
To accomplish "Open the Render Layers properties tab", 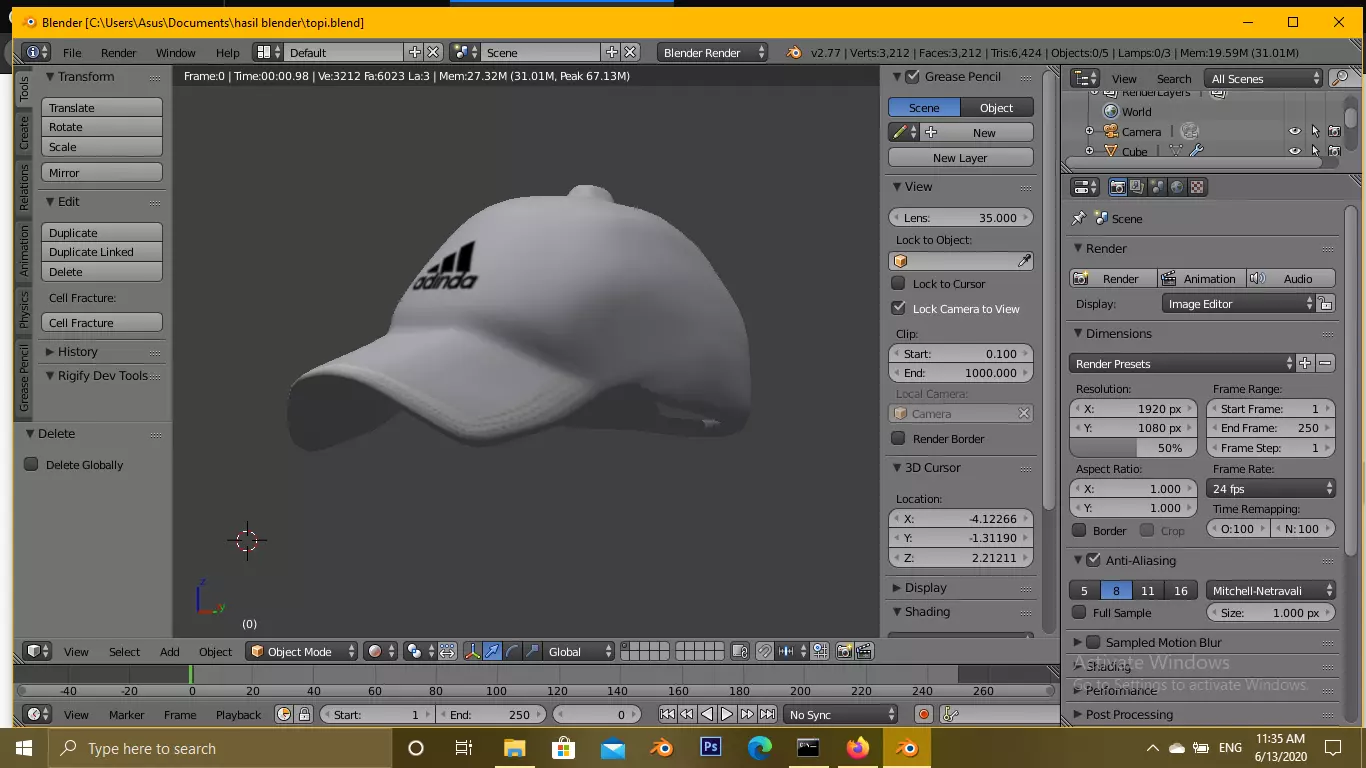I will coord(1138,187).
